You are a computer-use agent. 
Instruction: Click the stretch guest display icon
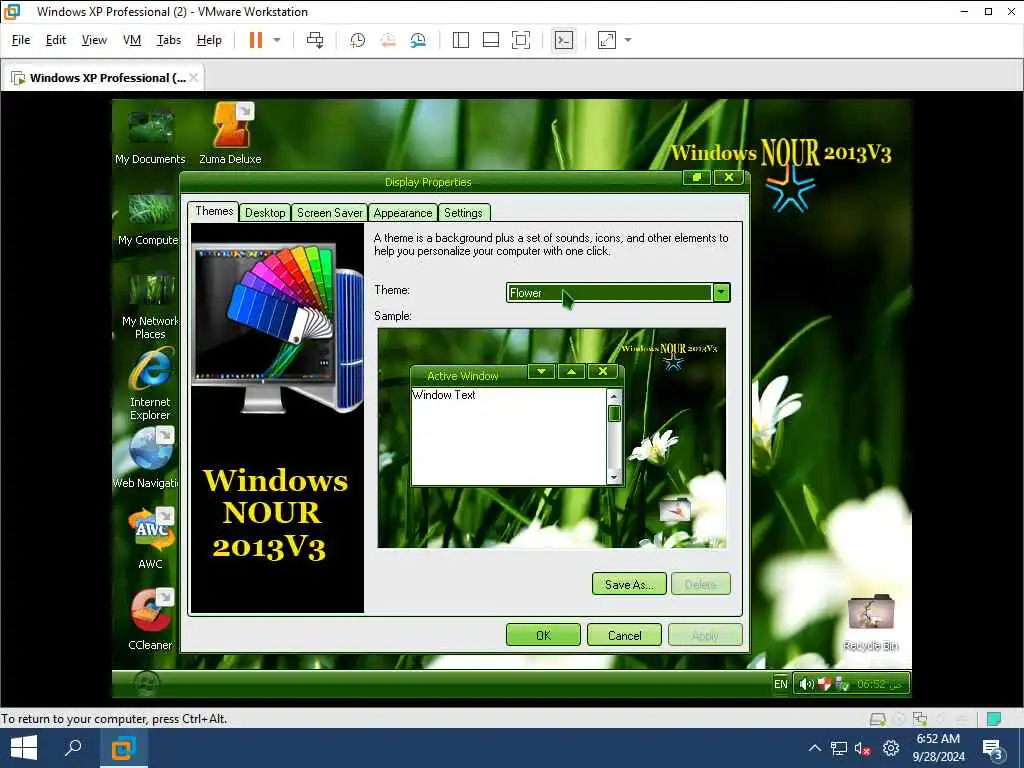tap(607, 40)
